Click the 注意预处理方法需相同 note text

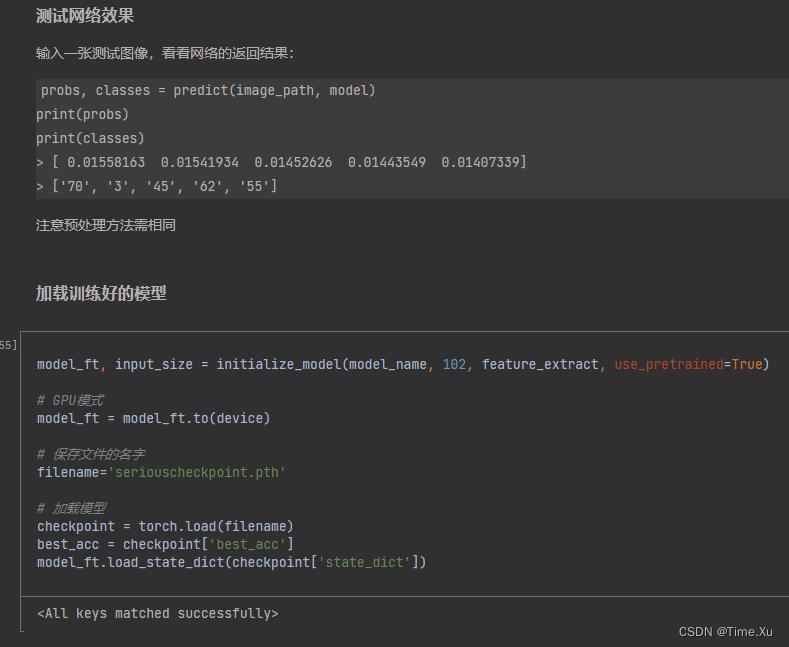[105, 225]
